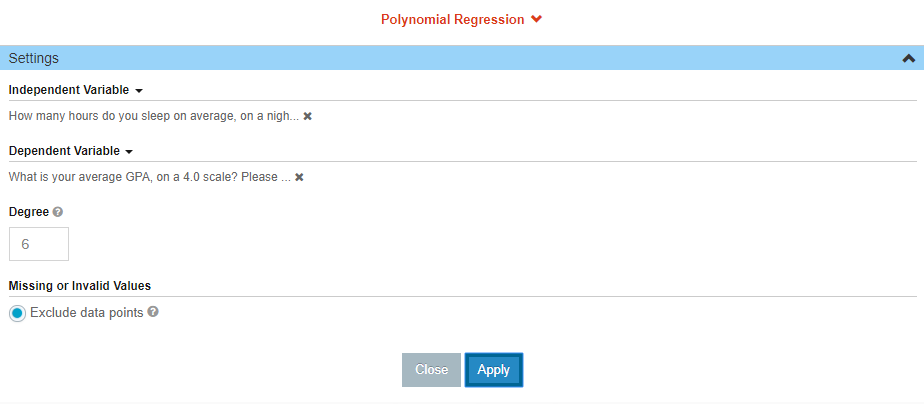Click the Apply button
Image resolution: width=924 pixels, height=404 pixels.
[494, 370]
